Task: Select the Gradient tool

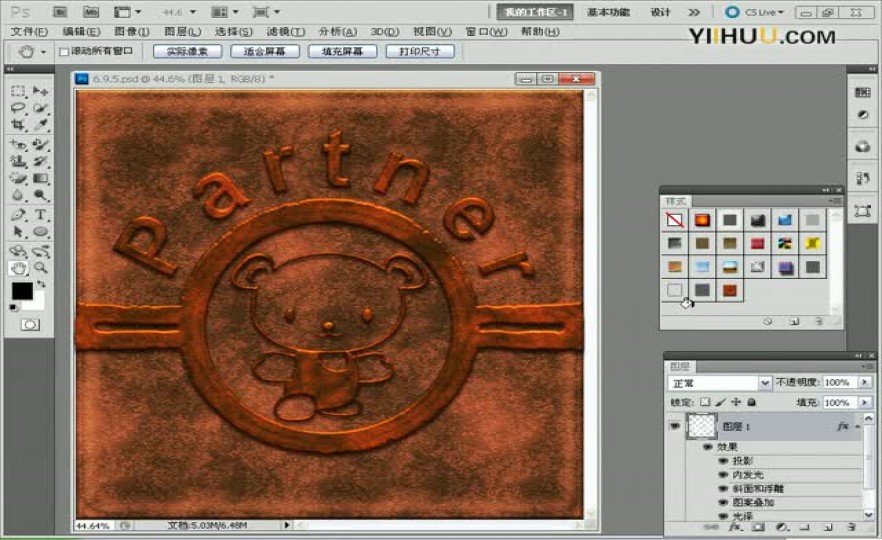Action: click(x=40, y=179)
